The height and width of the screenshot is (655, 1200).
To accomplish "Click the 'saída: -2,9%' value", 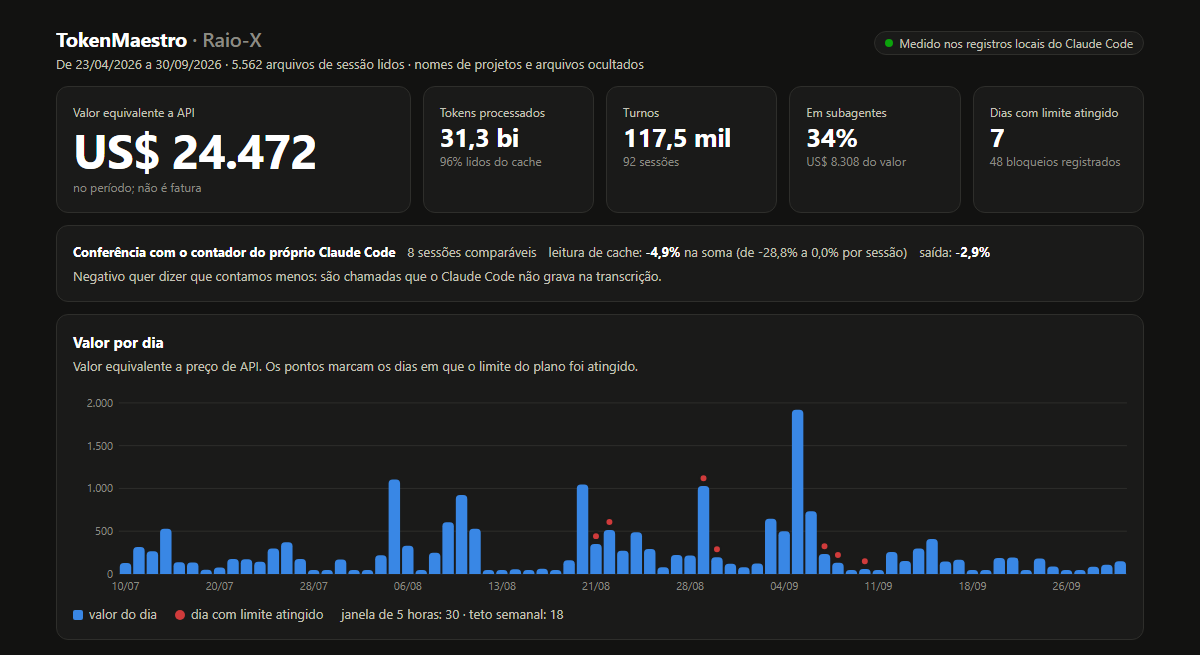I will [955, 252].
